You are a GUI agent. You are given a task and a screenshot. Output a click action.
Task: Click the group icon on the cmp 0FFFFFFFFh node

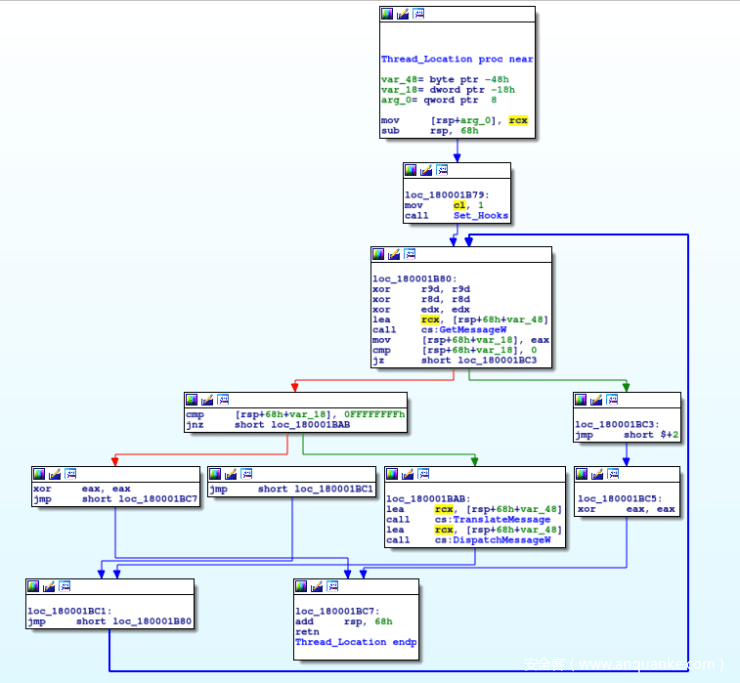(223, 399)
